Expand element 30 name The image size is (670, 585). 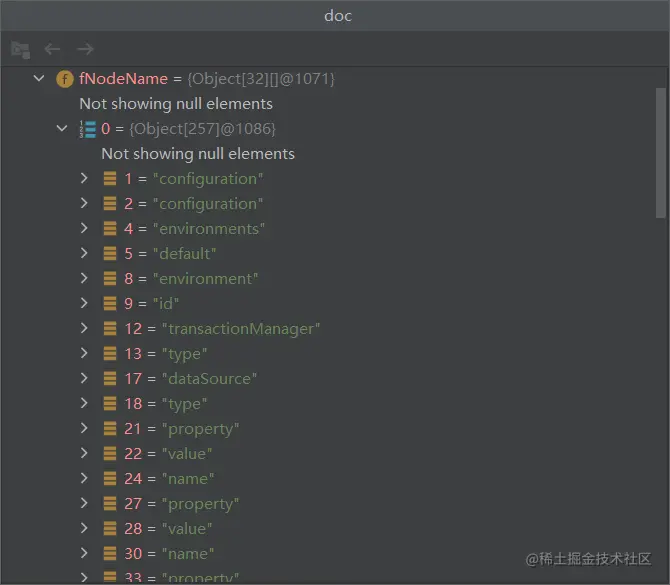pyautogui.click(x=84, y=553)
